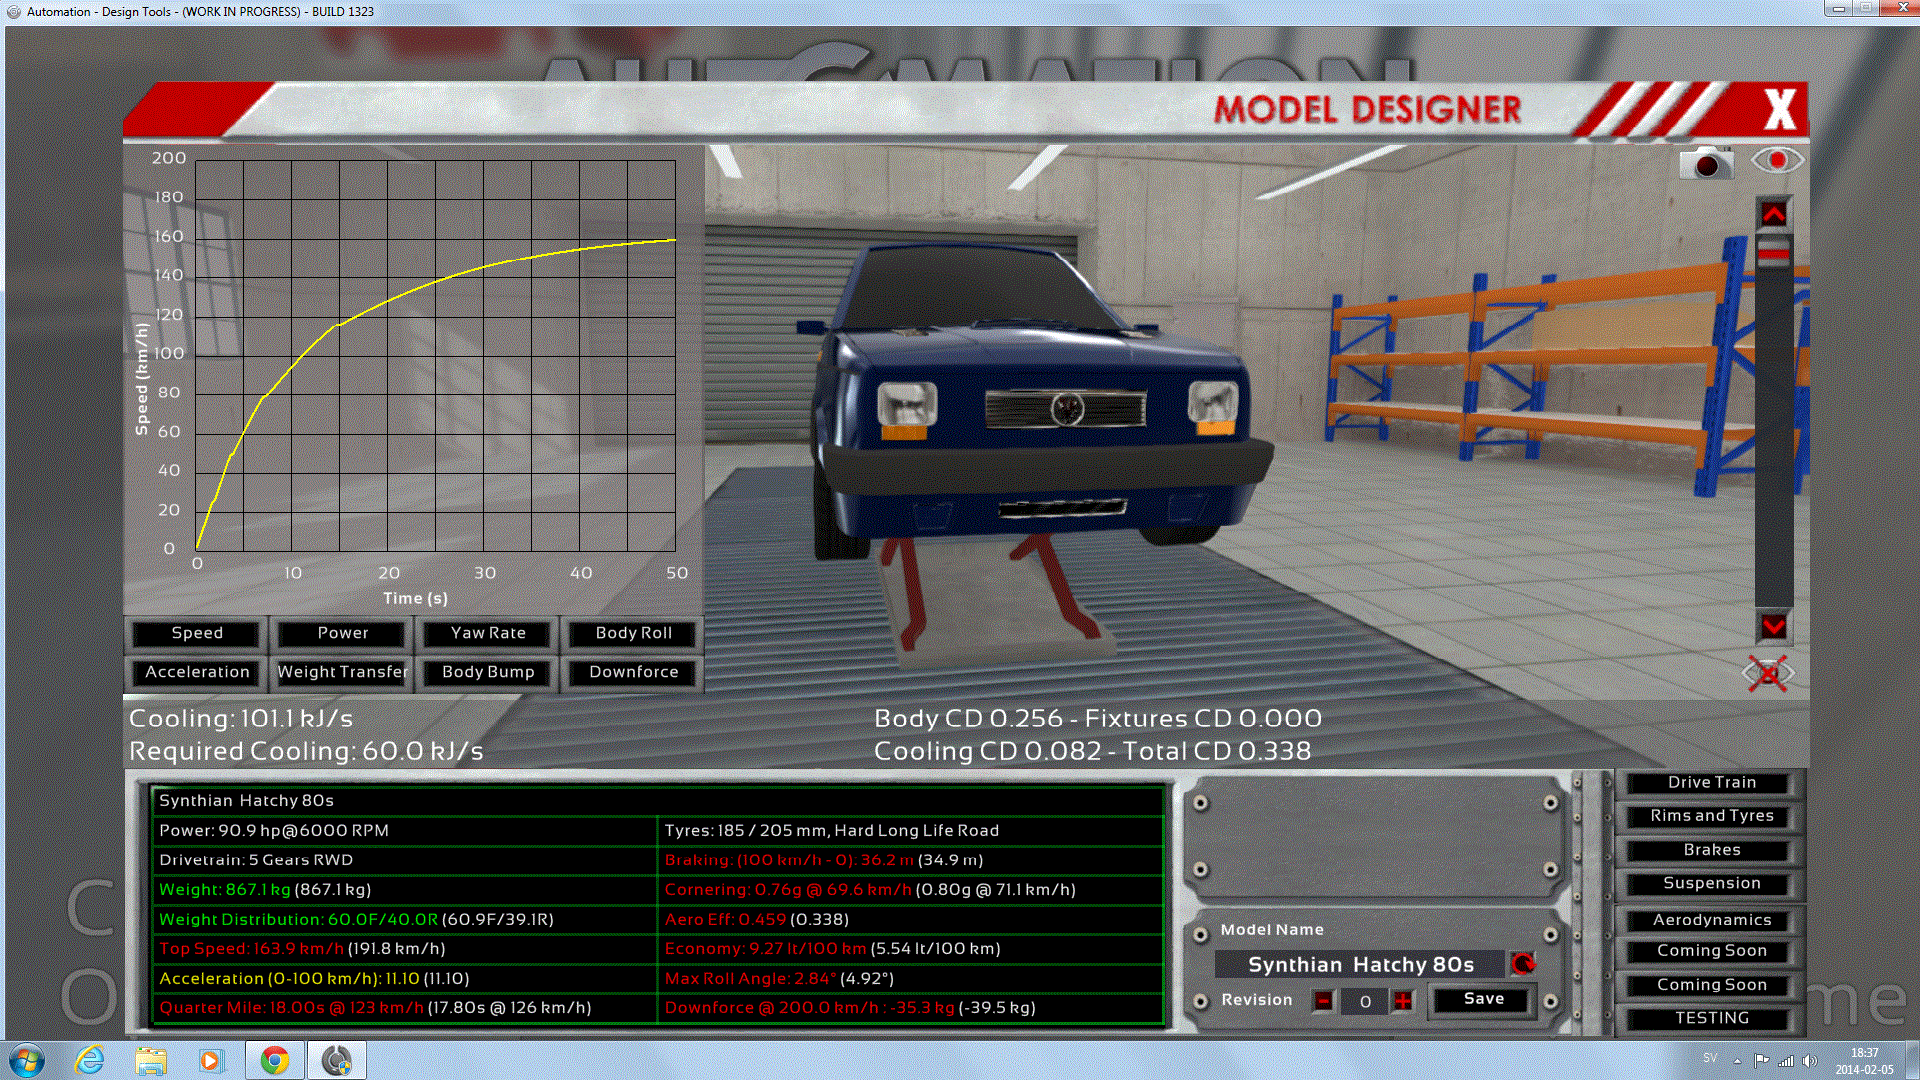Click the red reset icon beside model name
The height and width of the screenshot is (1080, 1920).
coord(1523,964)
